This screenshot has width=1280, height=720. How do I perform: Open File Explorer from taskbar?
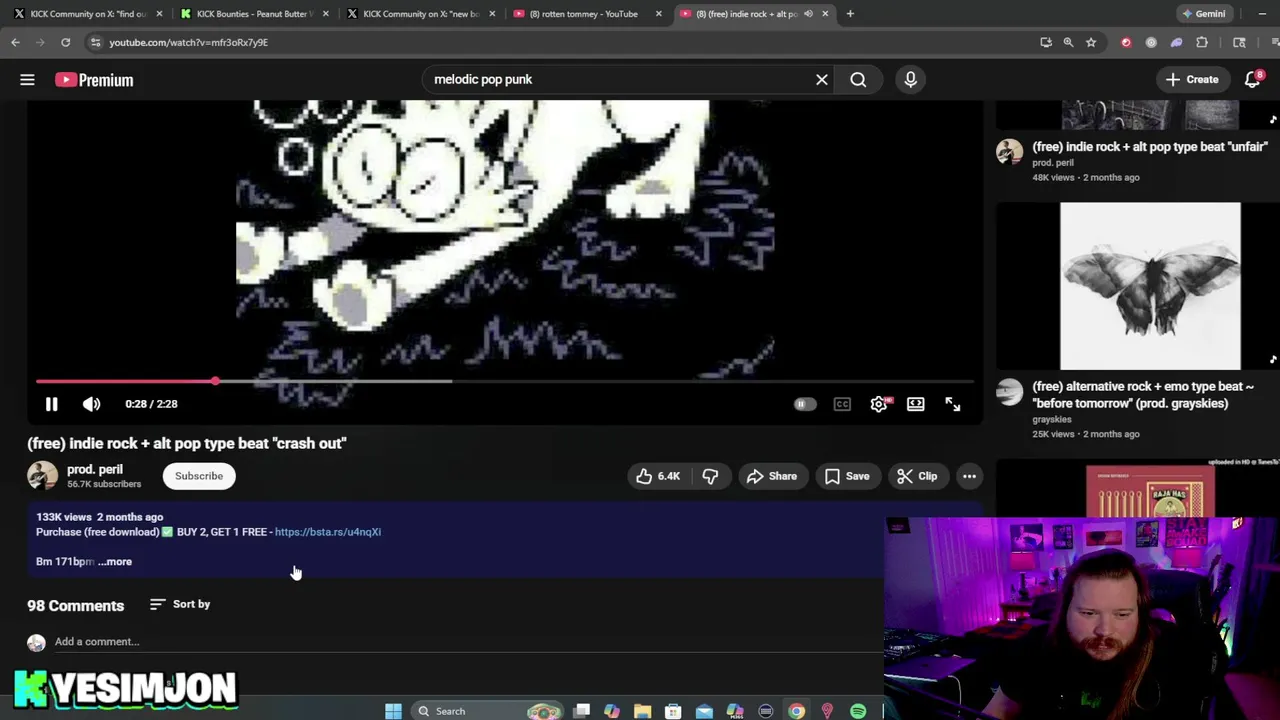click(642, 711)
